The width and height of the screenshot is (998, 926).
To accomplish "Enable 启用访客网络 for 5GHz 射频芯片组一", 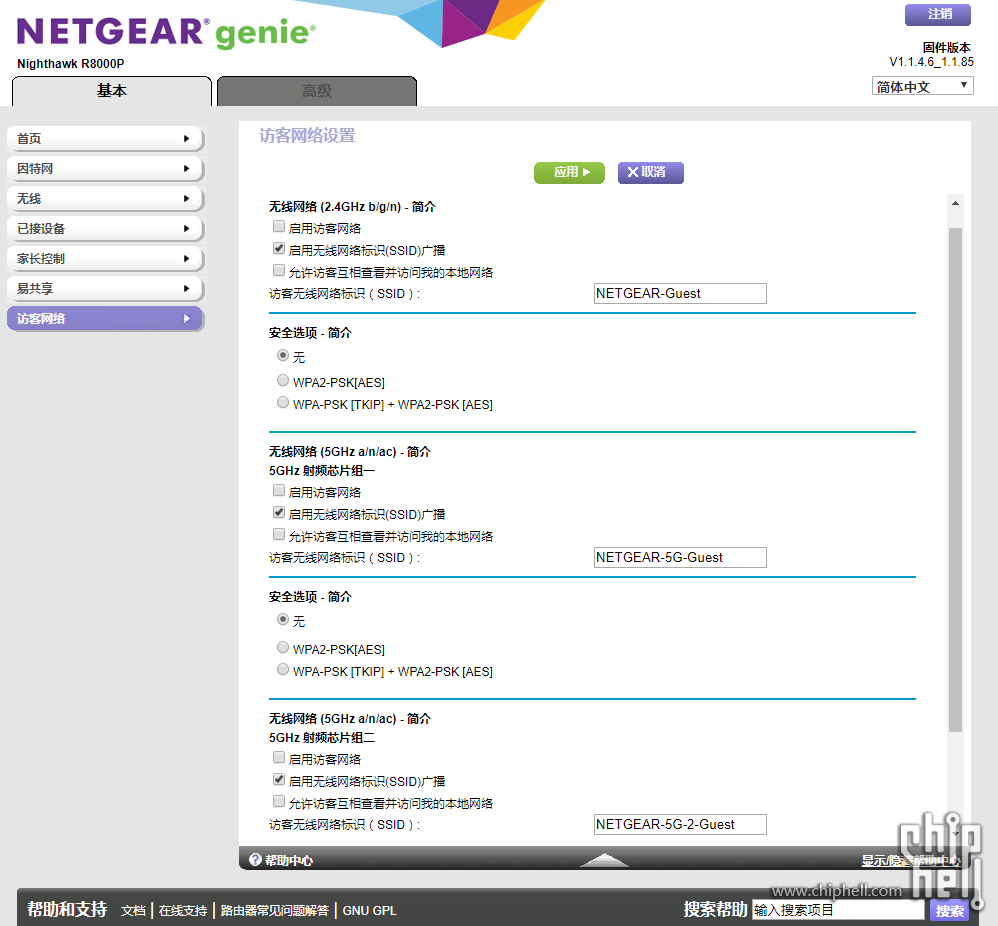I will coord(279,491).
